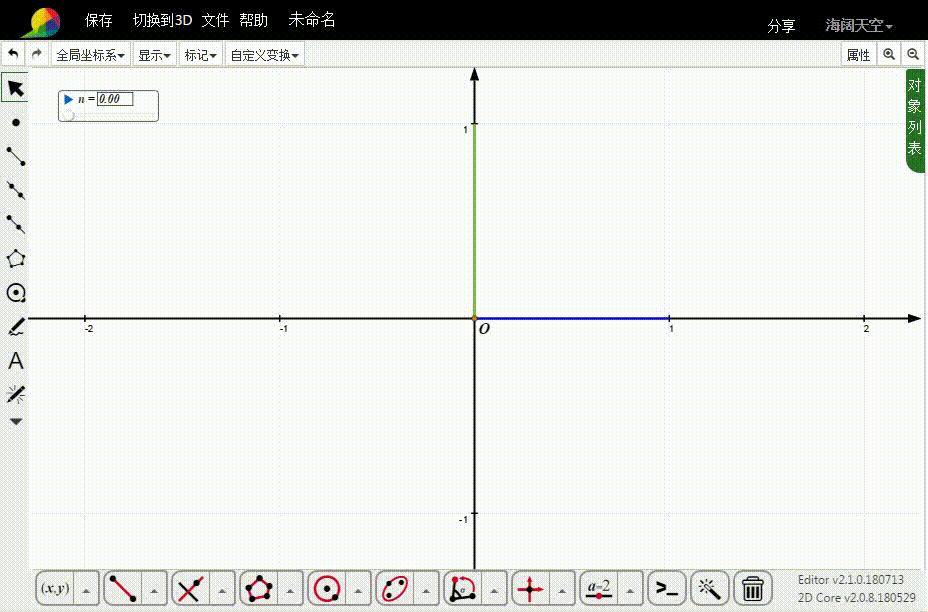Click the n value input field
The height and width of the screenshot is (612, 928).
coord(115,99)
